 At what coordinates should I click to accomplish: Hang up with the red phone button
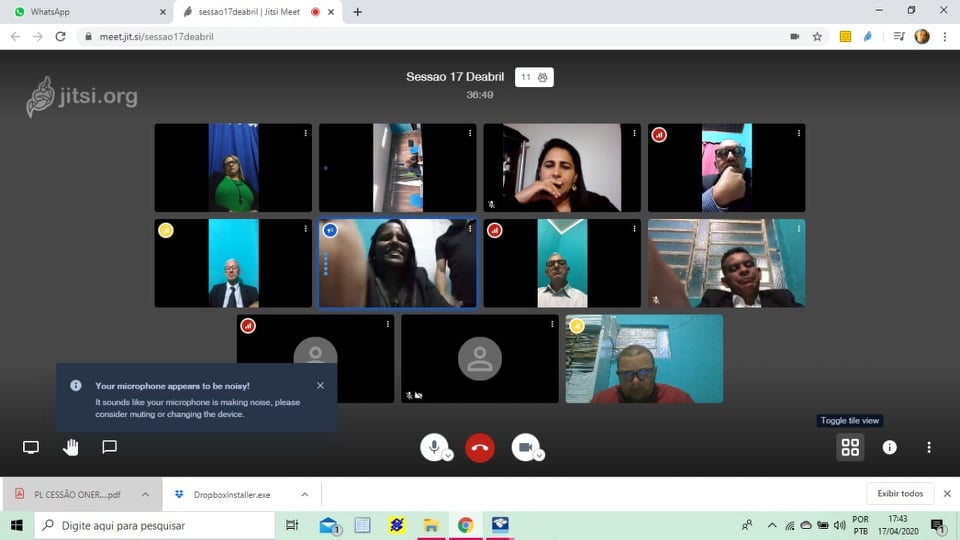[480, 448]
